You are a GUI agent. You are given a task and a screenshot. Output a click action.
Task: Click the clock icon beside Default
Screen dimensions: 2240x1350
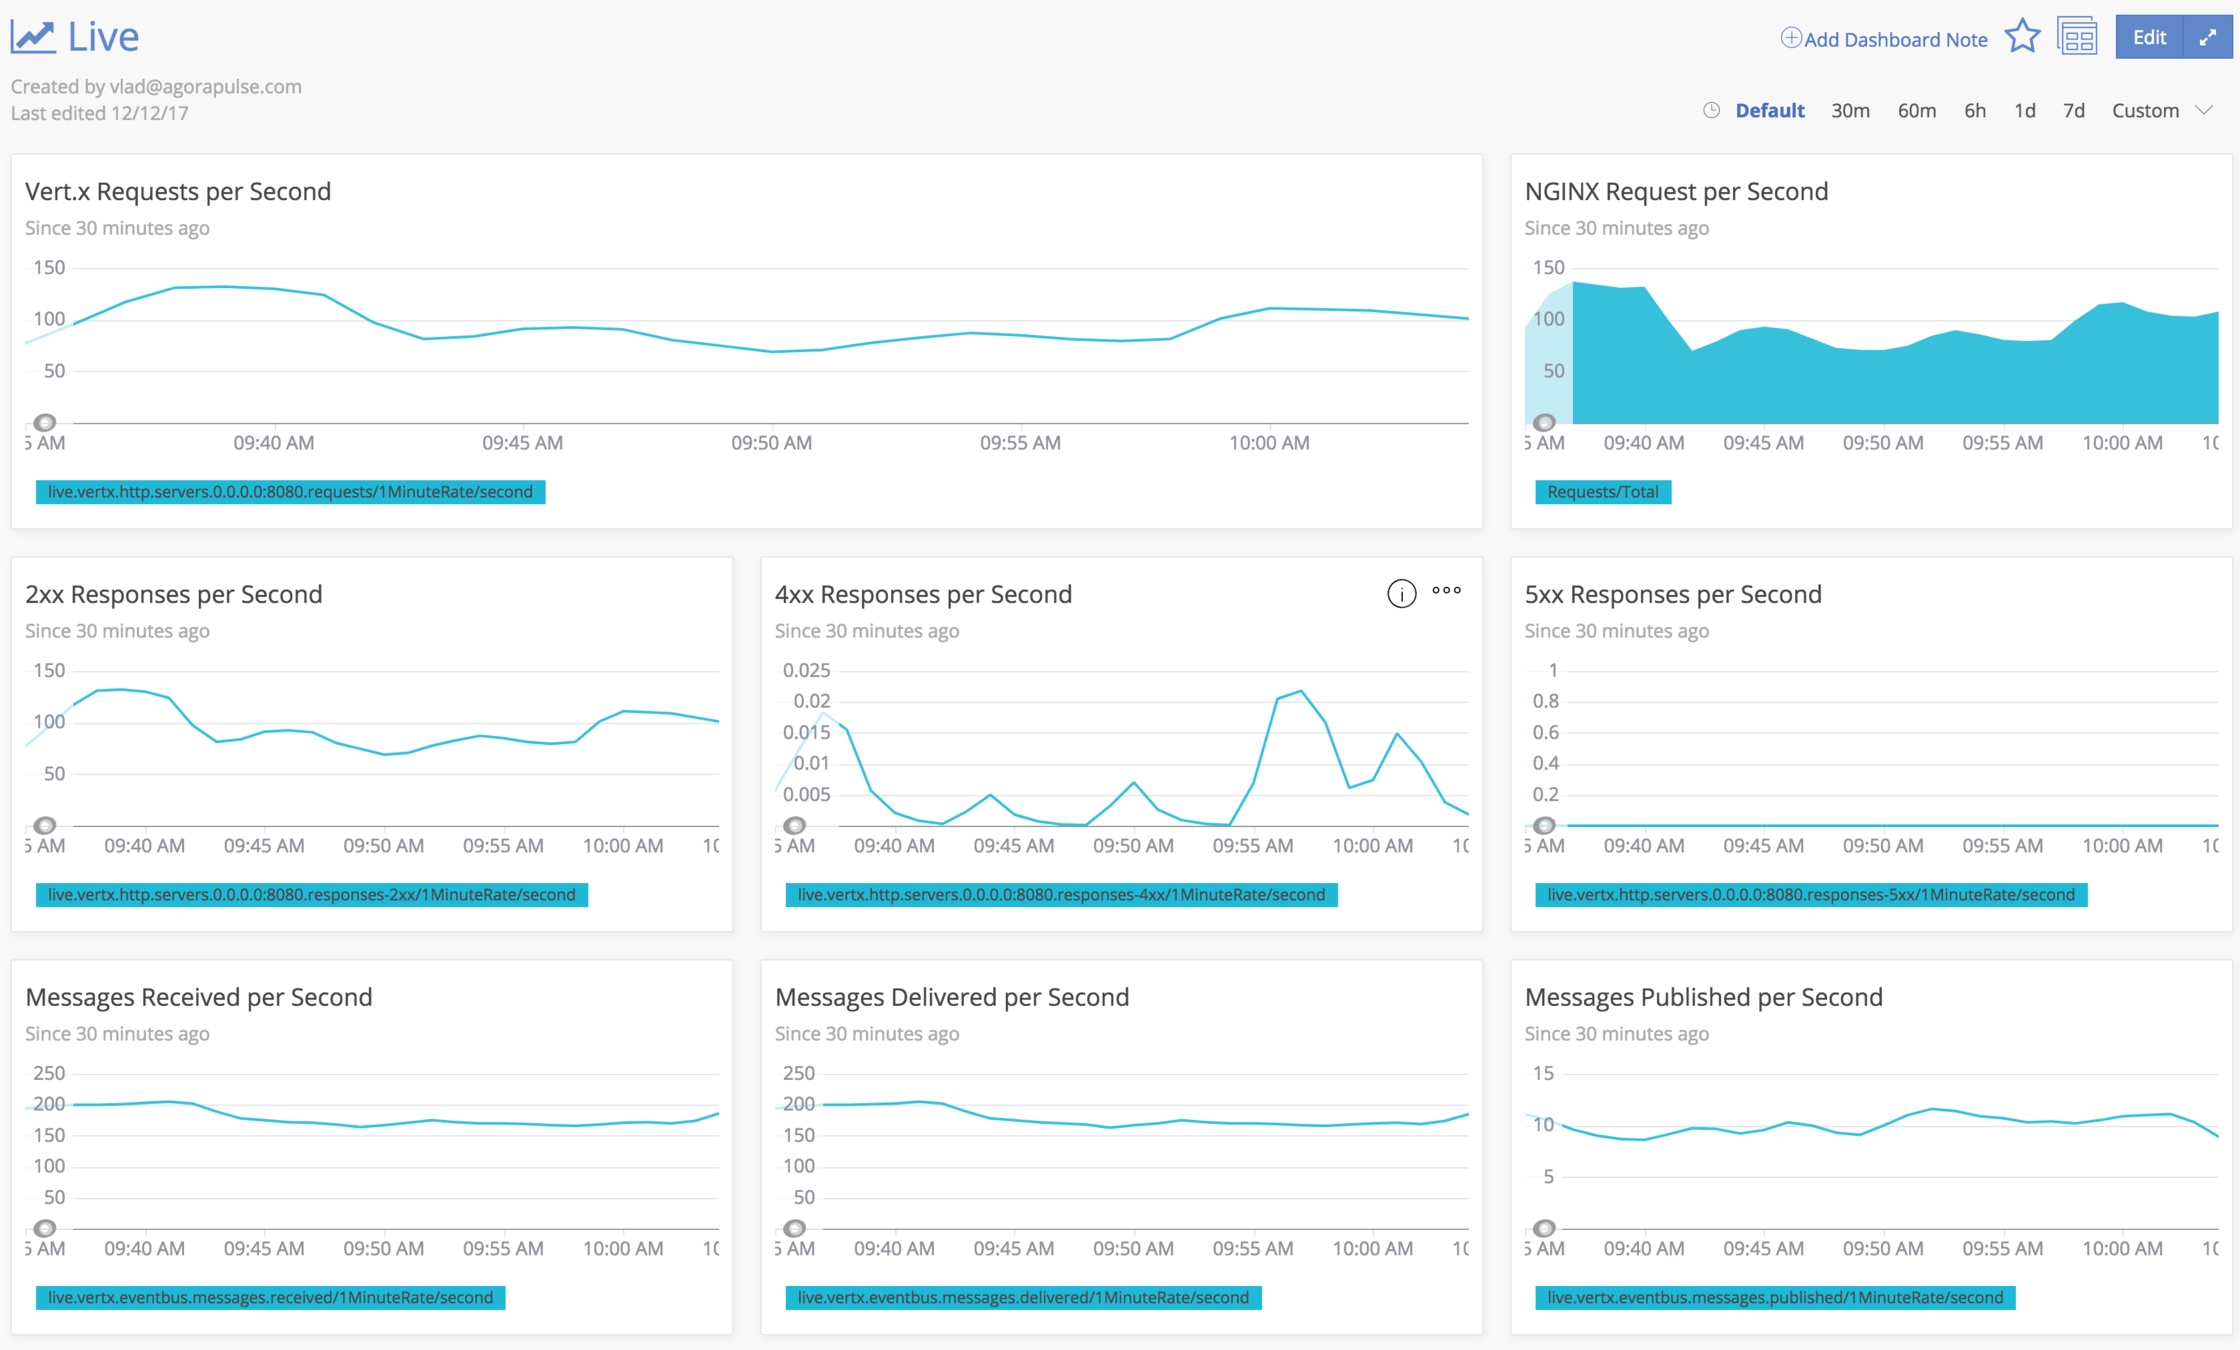coord(1711,110)
